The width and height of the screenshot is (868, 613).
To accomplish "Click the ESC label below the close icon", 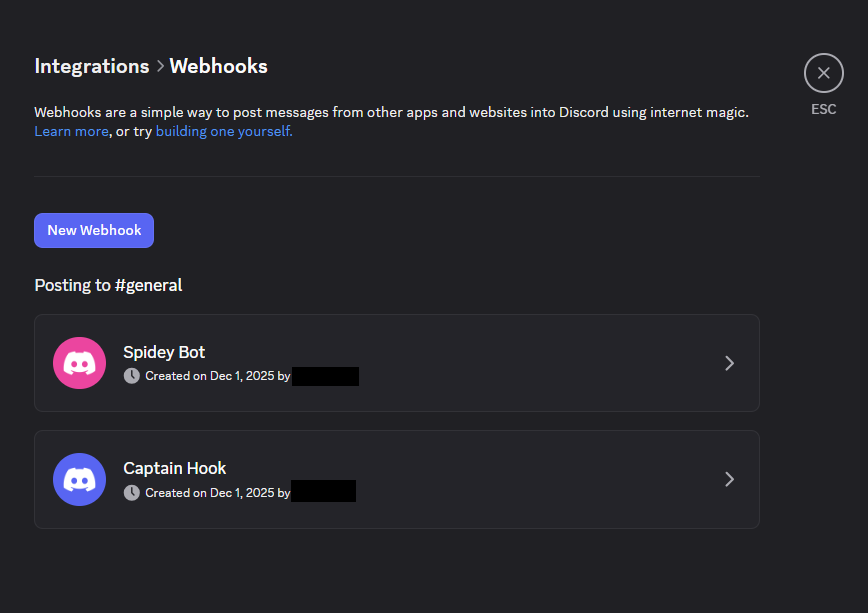I will [823, 109].
